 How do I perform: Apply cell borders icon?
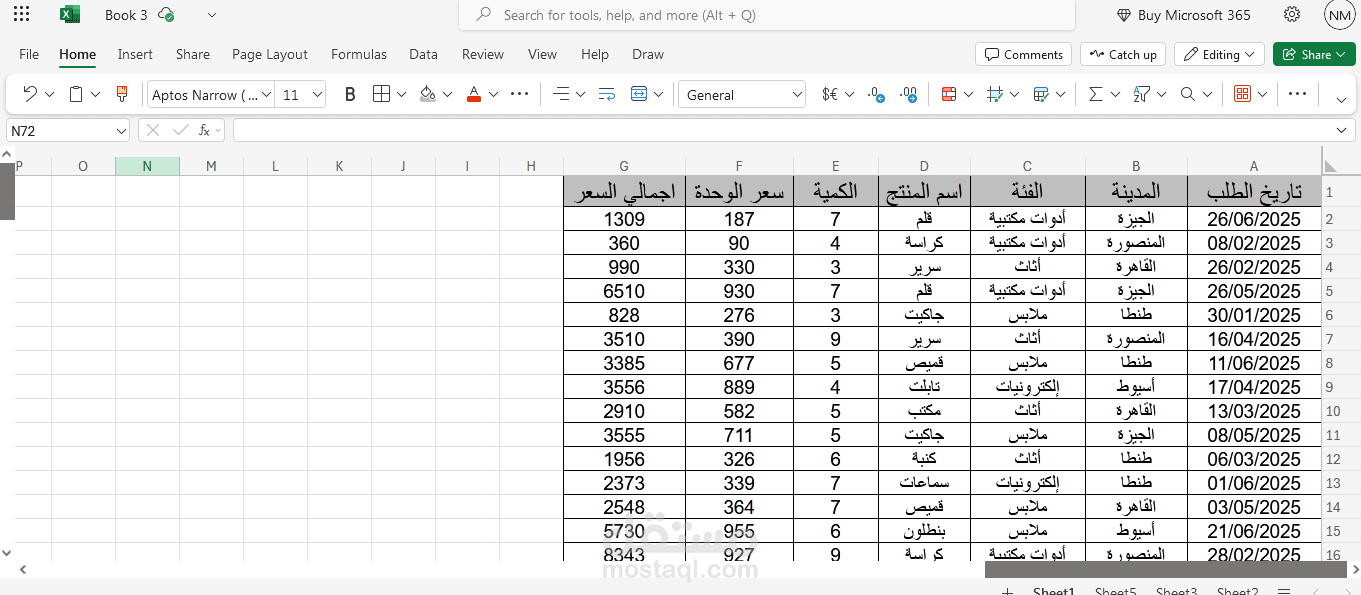tap(381, 94)
